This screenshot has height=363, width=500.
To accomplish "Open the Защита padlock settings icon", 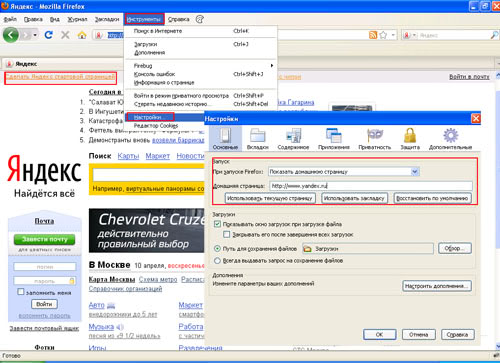I will (x=410, y=139).
